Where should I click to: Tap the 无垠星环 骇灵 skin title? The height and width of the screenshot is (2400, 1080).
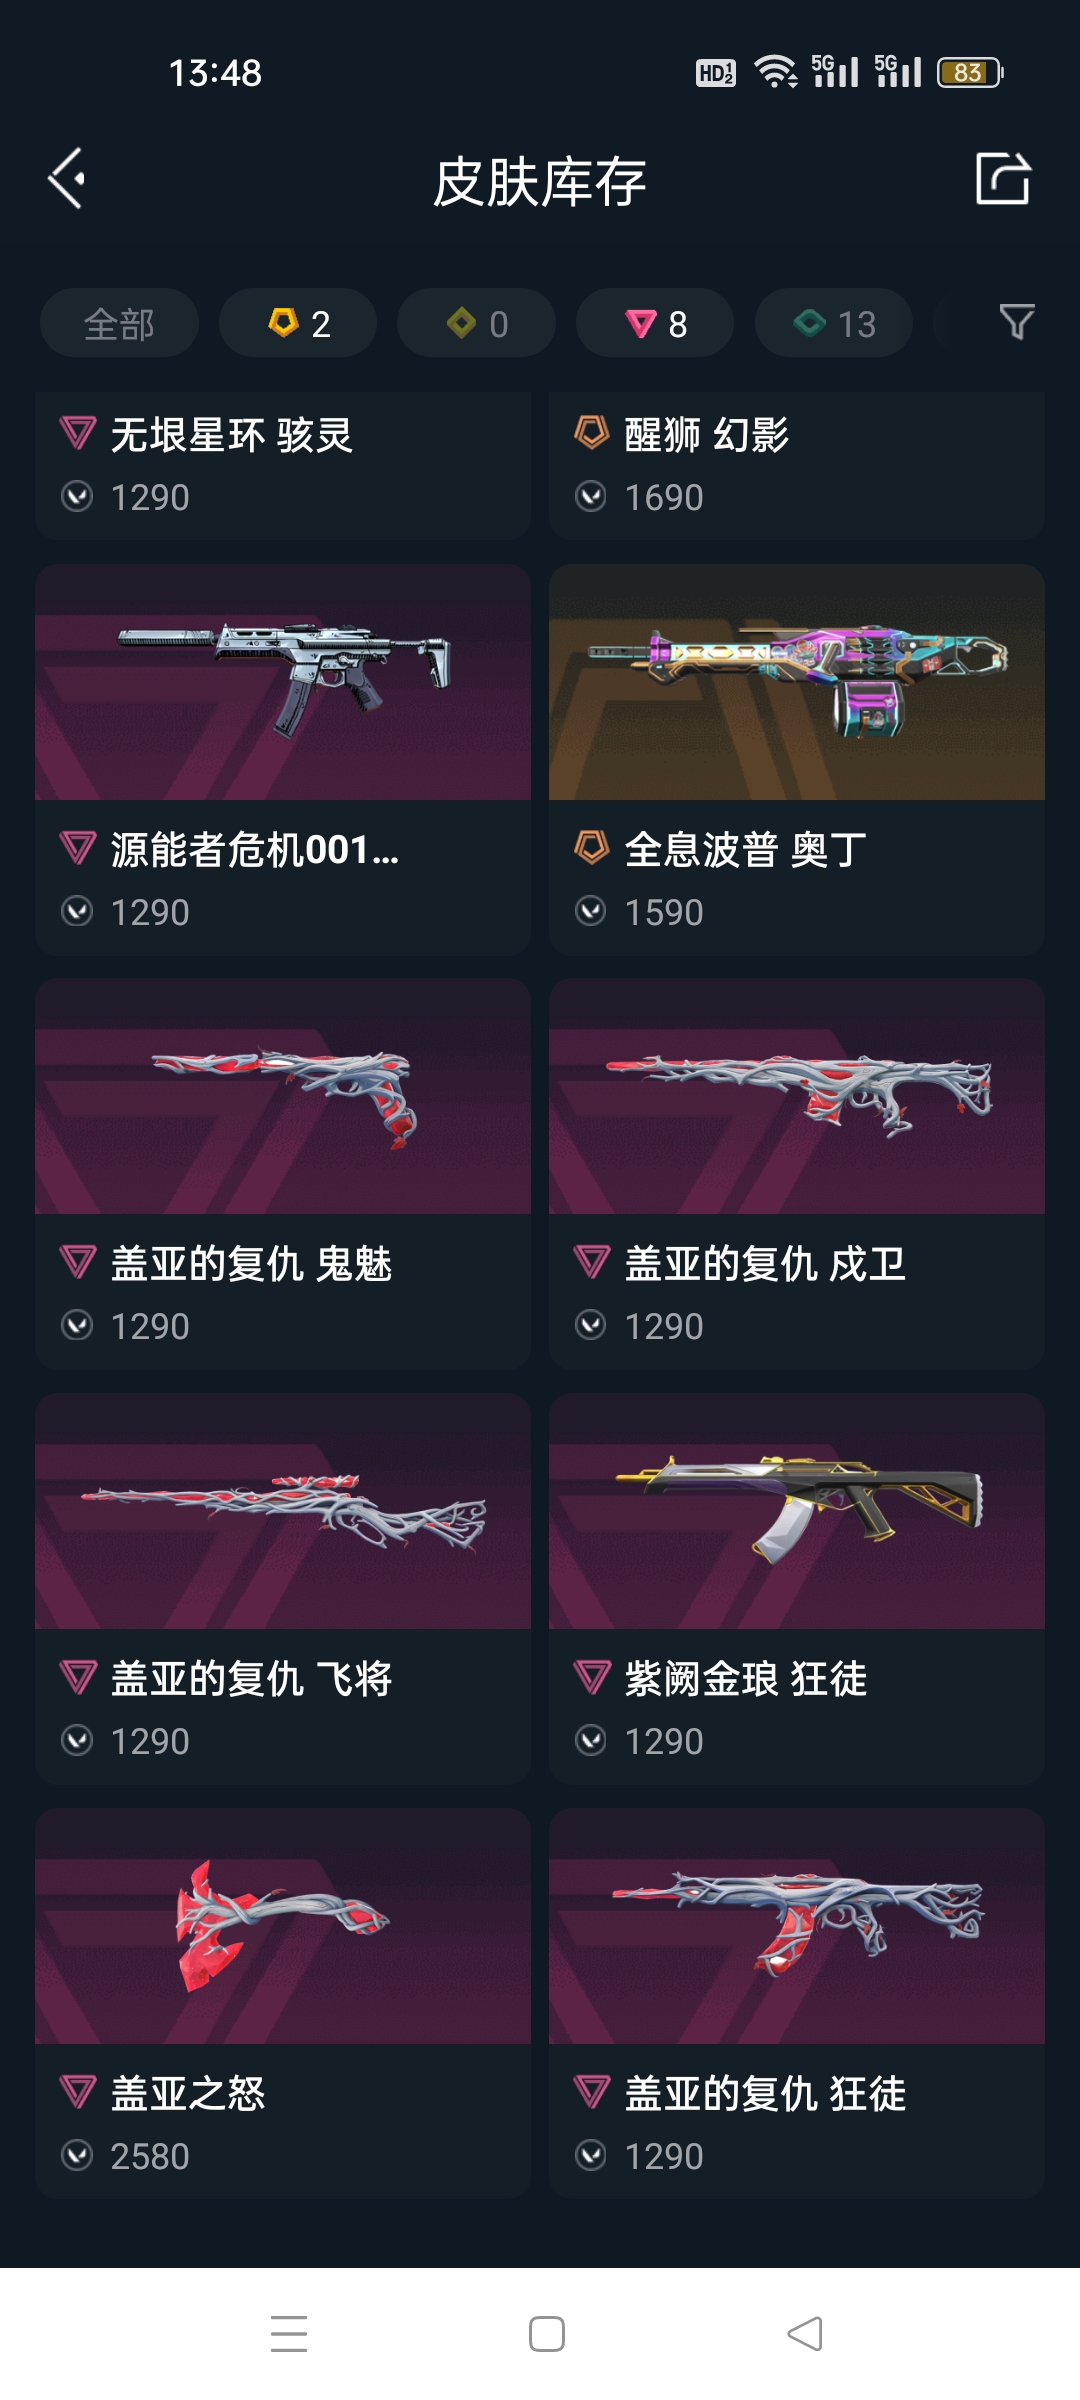pyautogui.click(x=232, y=435)
